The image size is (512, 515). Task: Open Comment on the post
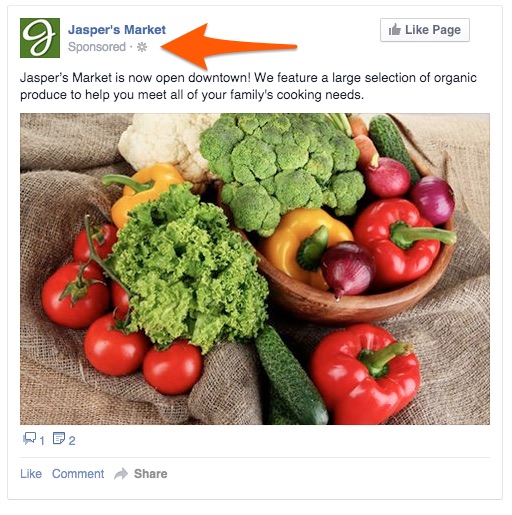pos(78,474)
